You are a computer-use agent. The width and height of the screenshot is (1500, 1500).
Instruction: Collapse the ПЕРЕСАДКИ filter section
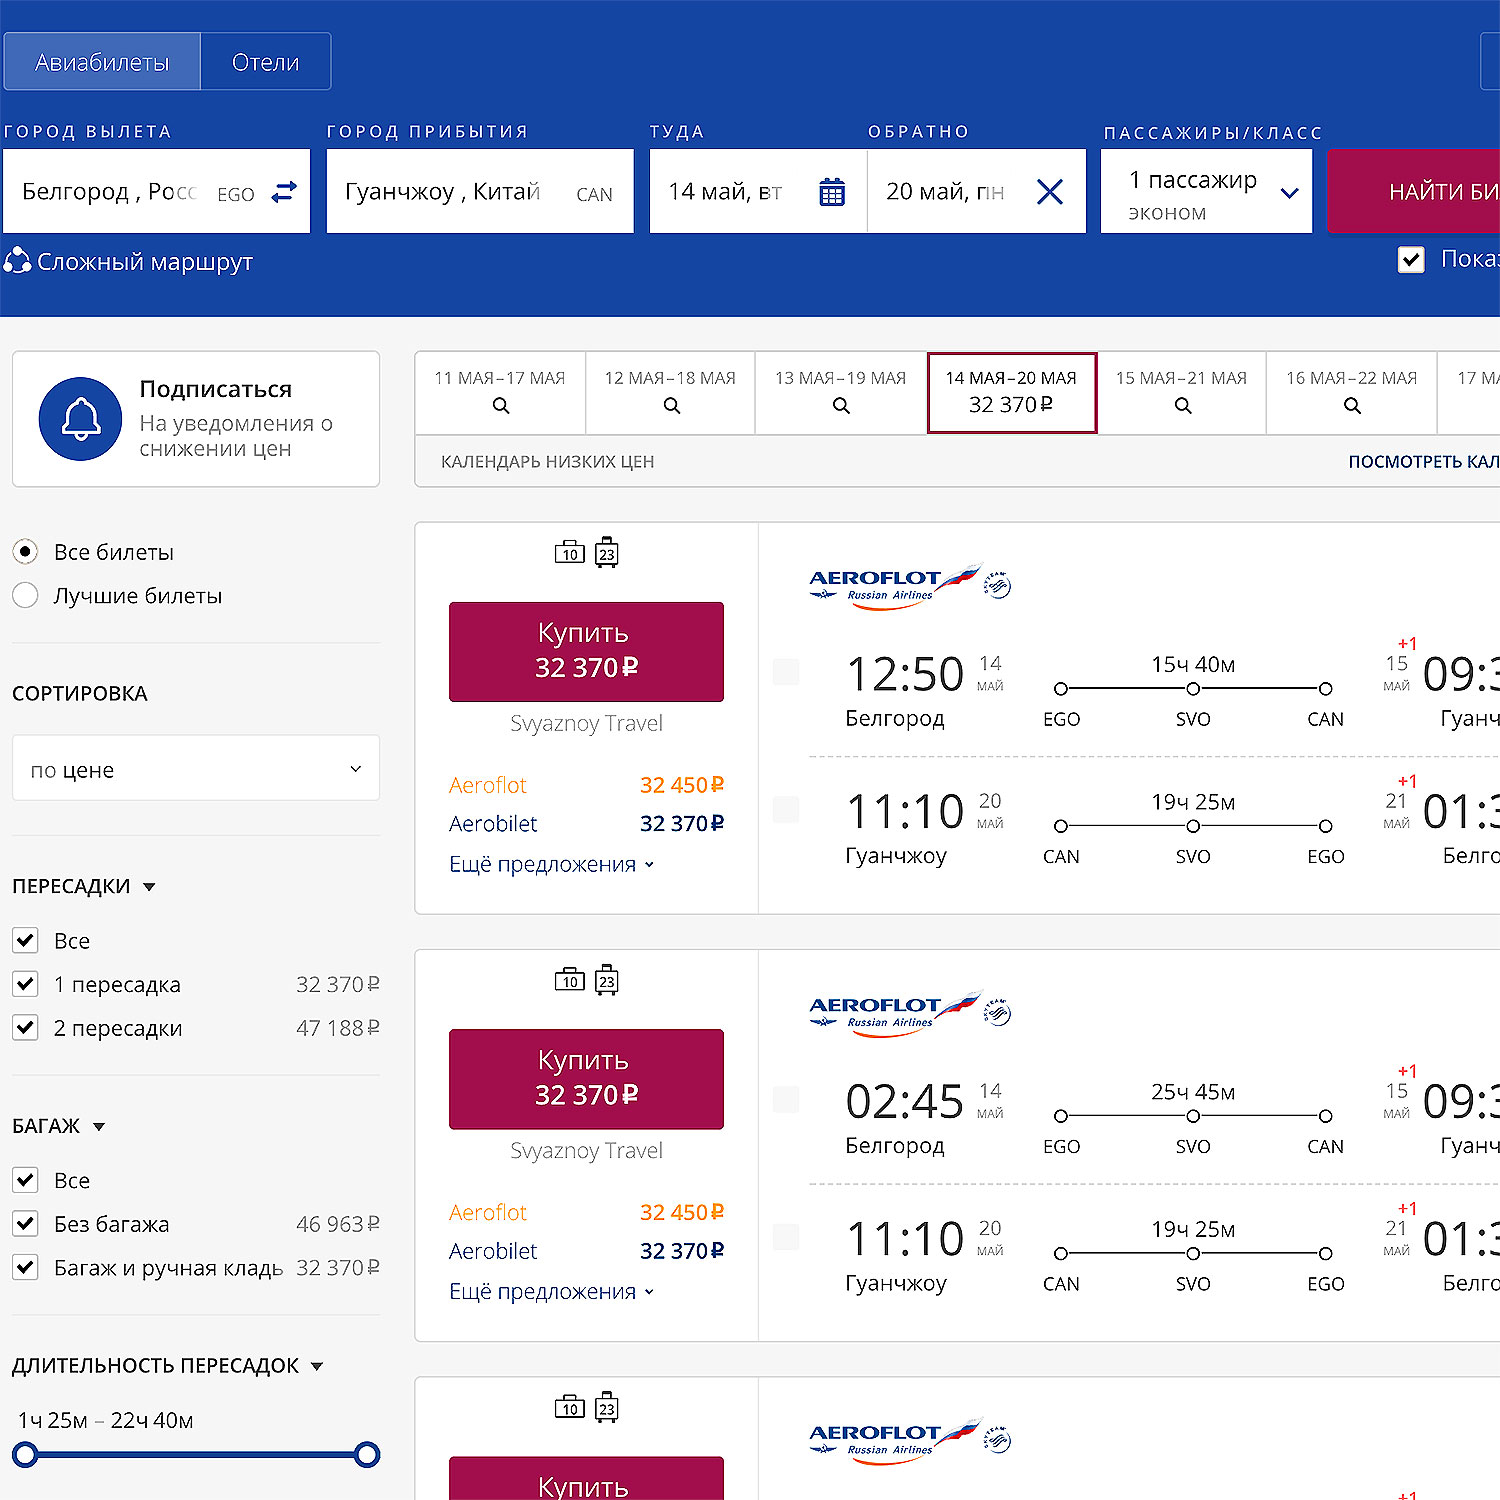[149, 887]
